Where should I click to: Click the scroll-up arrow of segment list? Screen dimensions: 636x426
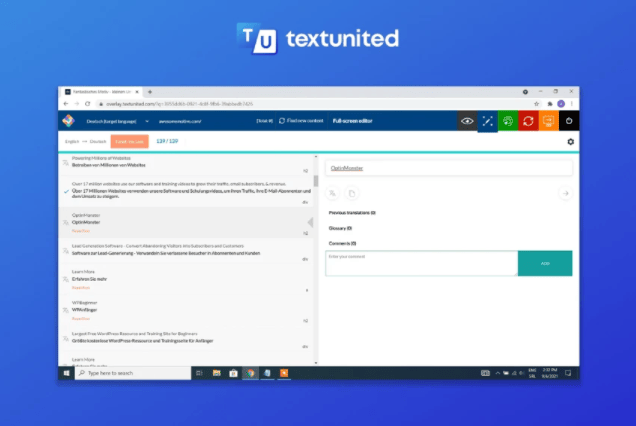coord(316,157)
